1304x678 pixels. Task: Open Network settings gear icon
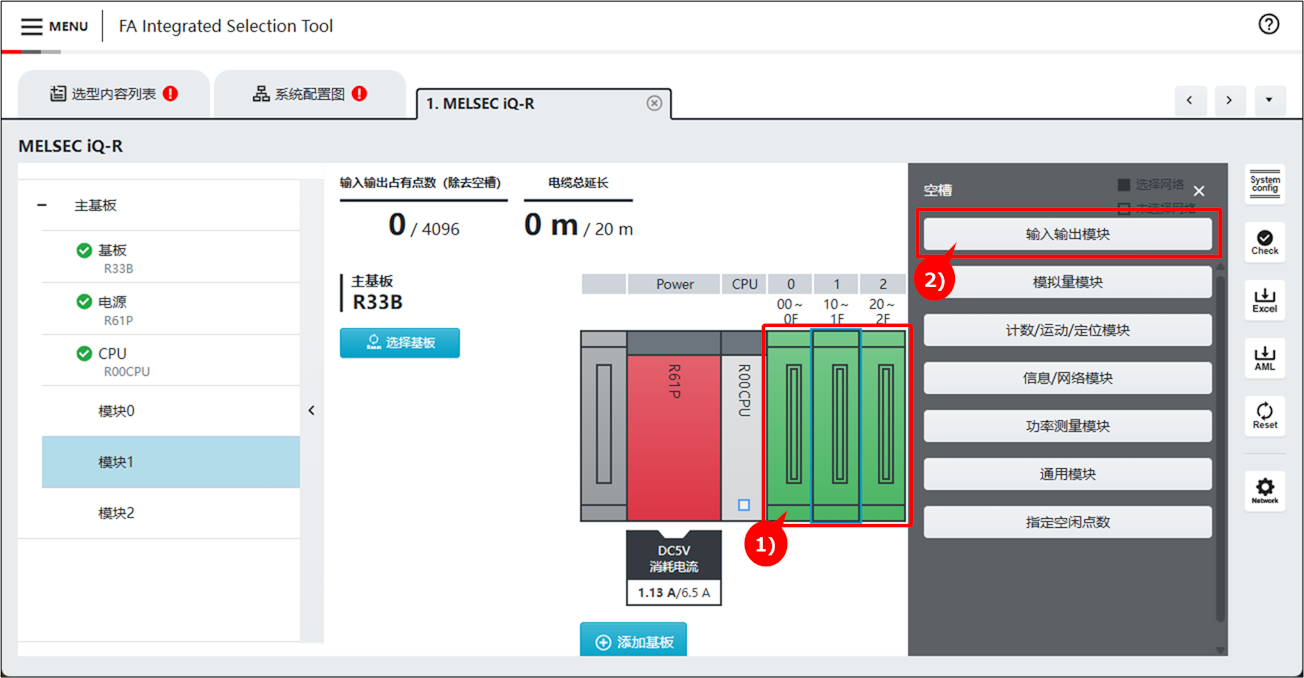pyautogui.click(x=1264, y=490)
